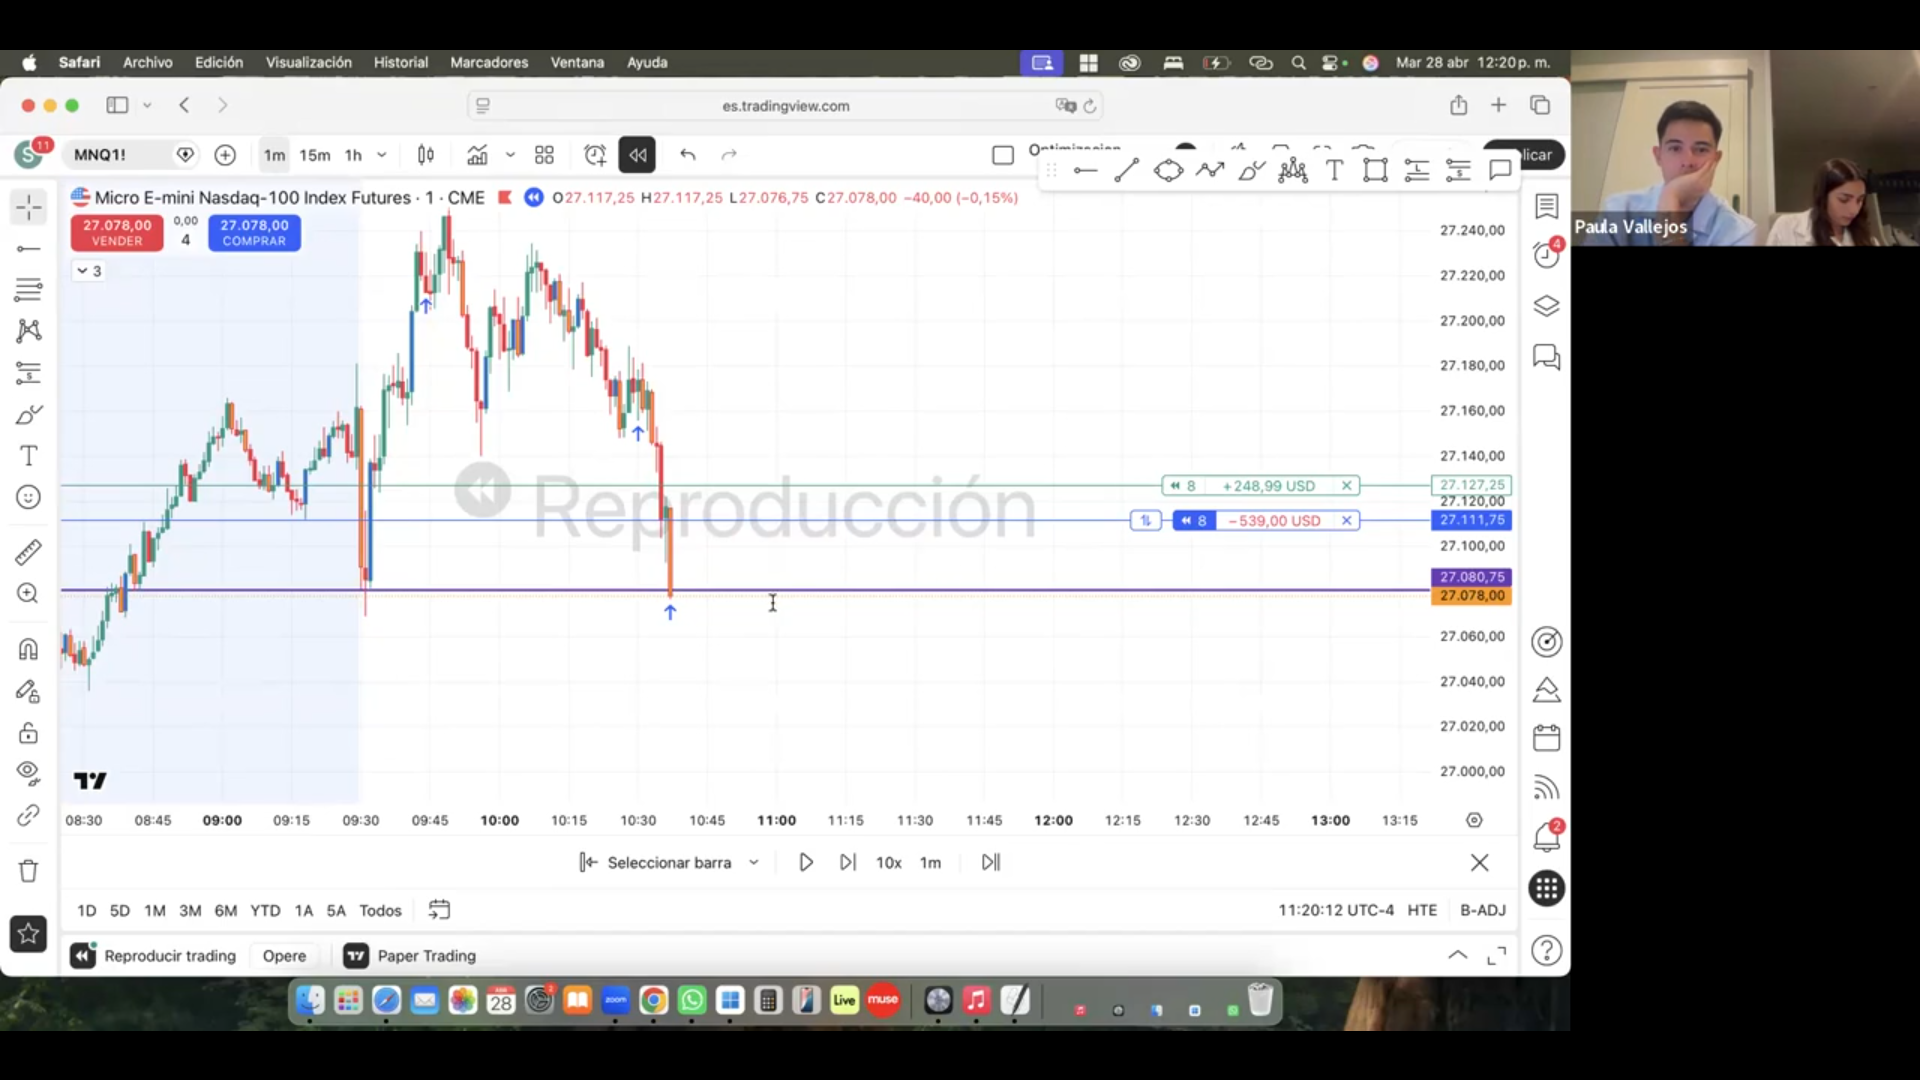The image size is (1920, 1080).
Task: Close the -539,00 USD position line
Action: coord(1347,521)
